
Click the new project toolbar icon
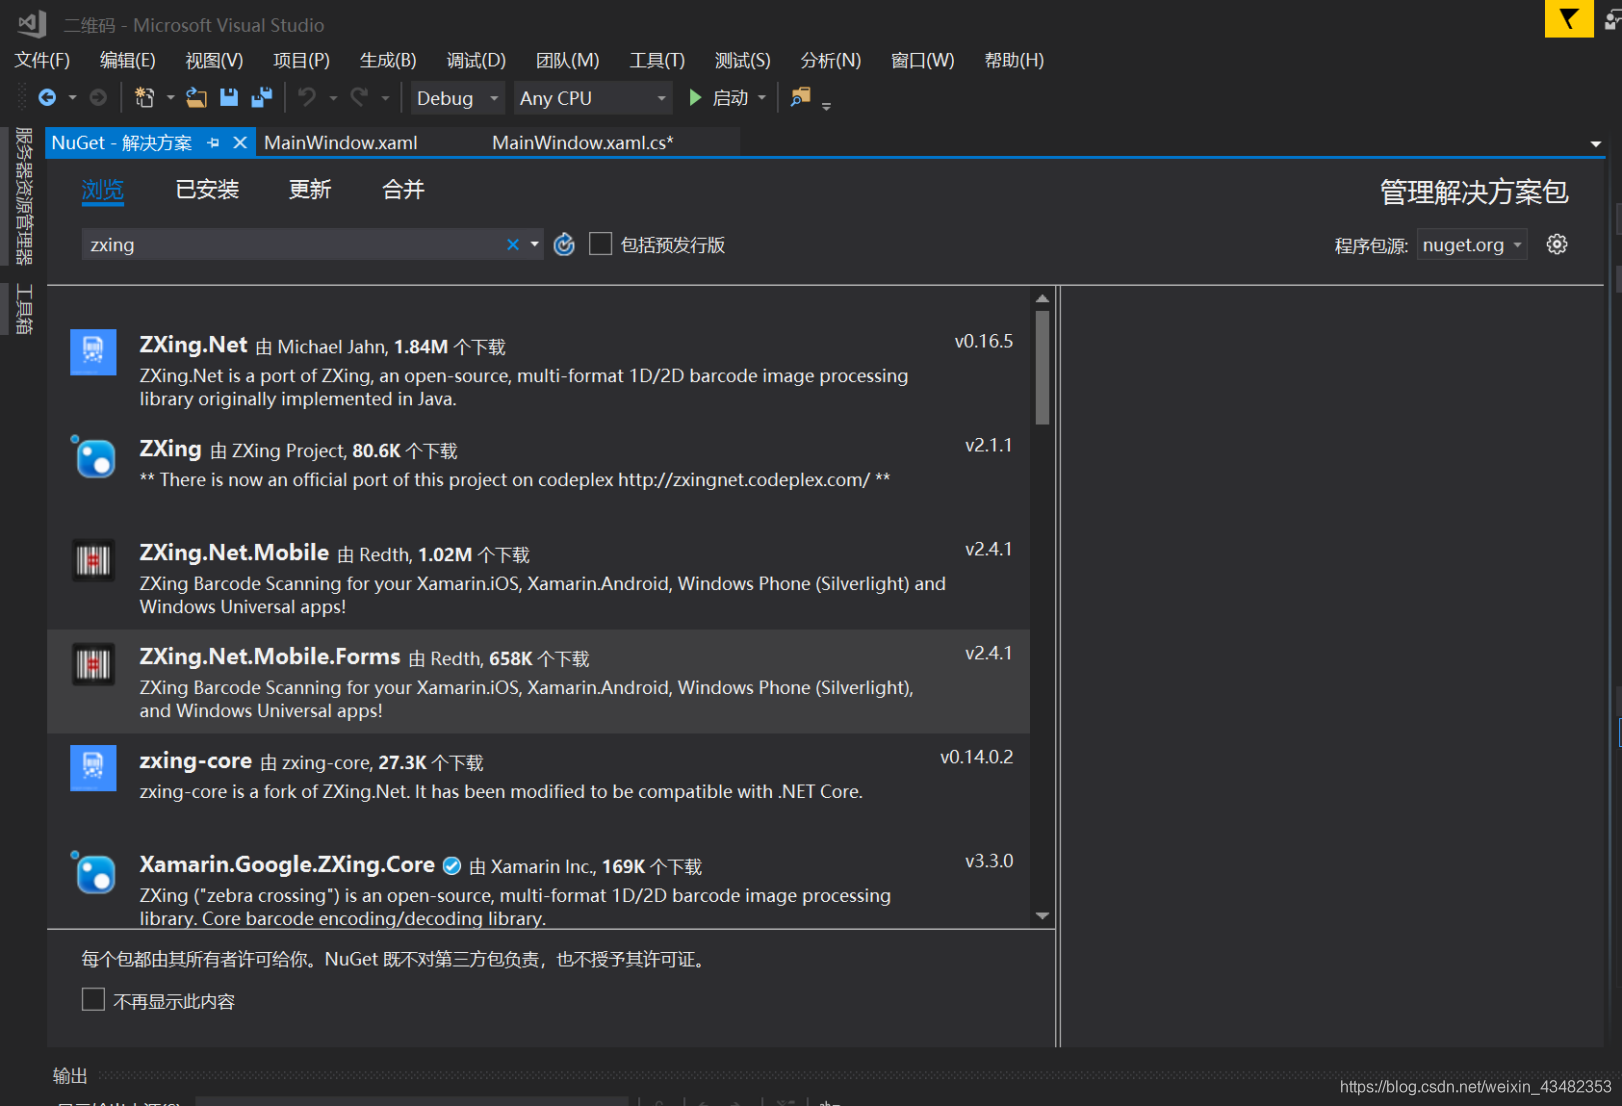[x=145, y=98]
